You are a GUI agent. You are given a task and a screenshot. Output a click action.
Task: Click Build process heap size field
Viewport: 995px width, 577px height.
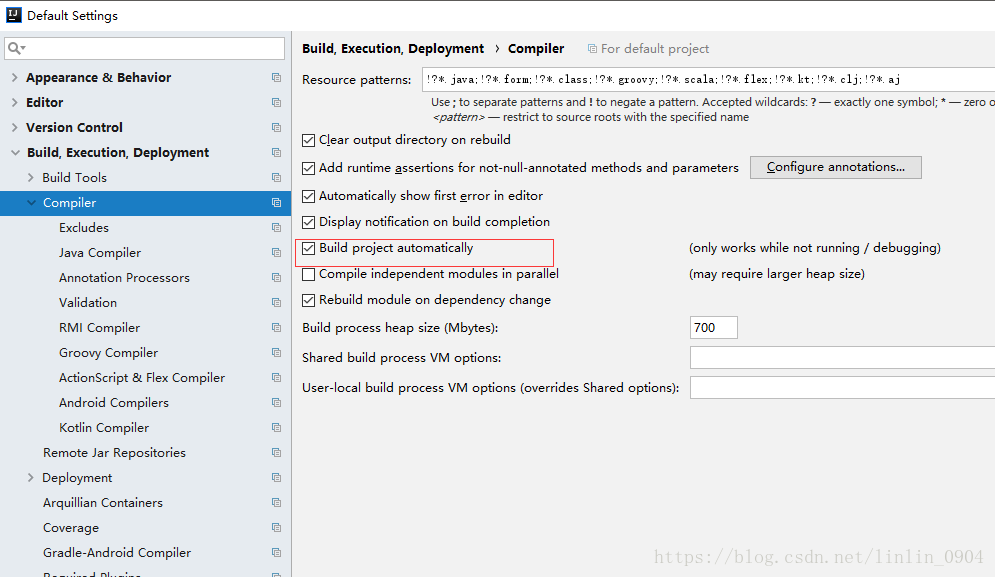point(714,328)
